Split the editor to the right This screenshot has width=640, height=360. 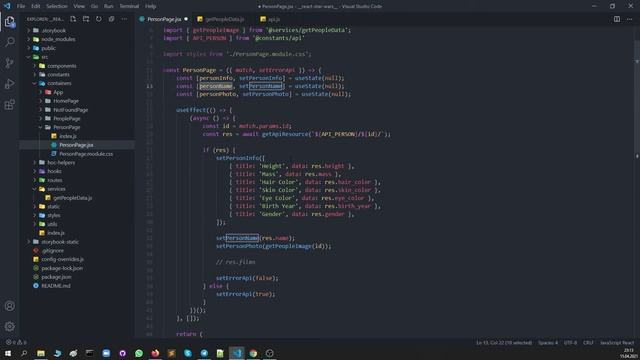[x=617, y=19]
